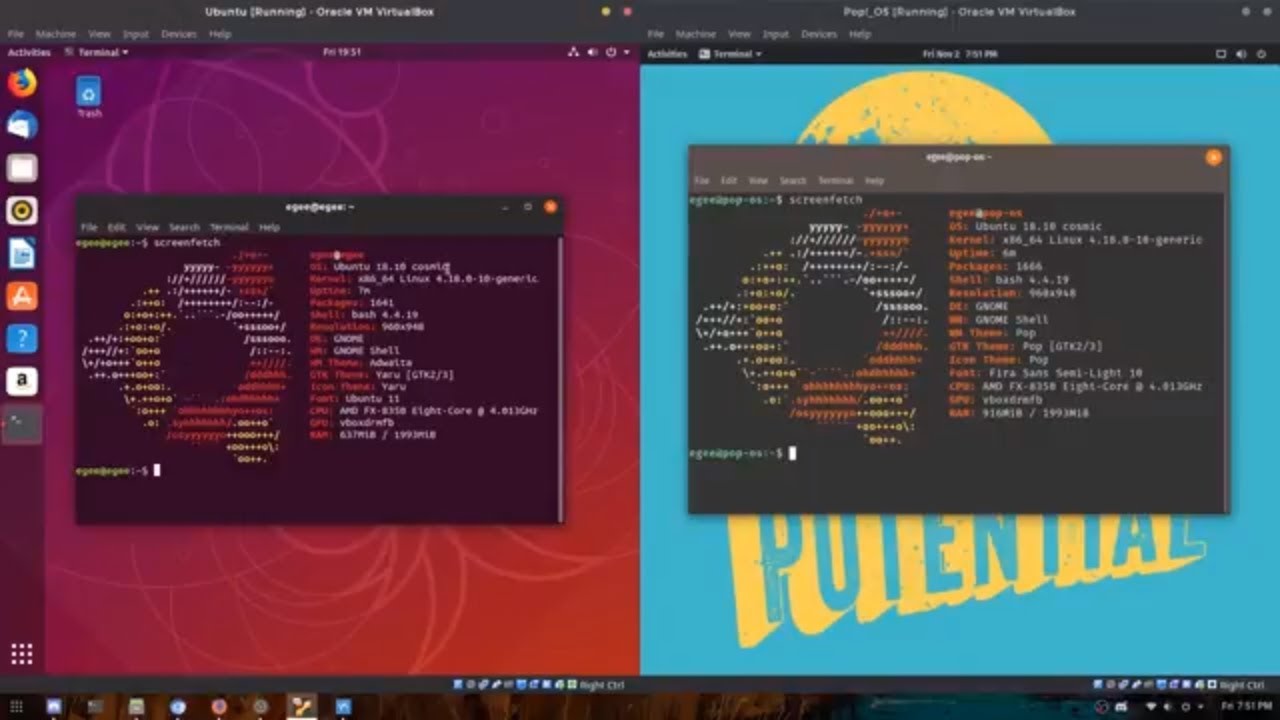The height and width of the screenshot is (720, 1280).
Task: Open View menu in the egee@pop-os terminal
Action: 758,181
